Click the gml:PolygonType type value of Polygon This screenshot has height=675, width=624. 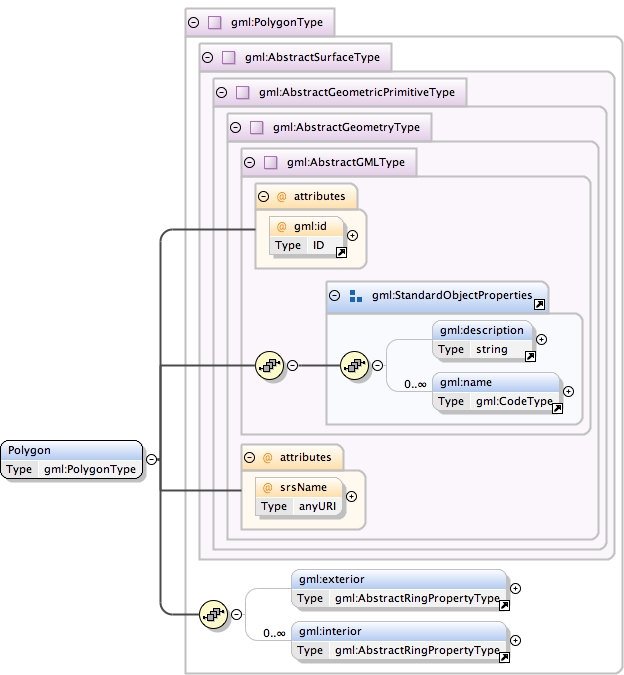90,469
